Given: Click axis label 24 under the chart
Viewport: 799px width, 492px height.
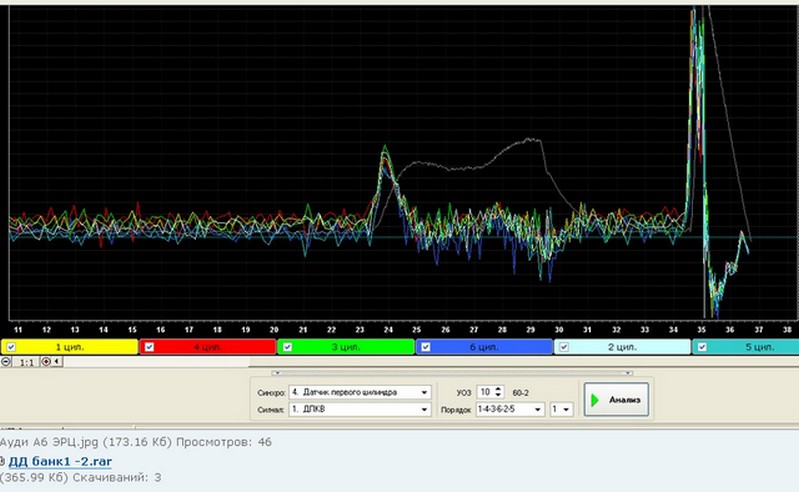Looking at the screenshot, I should [x=388, y=330].
